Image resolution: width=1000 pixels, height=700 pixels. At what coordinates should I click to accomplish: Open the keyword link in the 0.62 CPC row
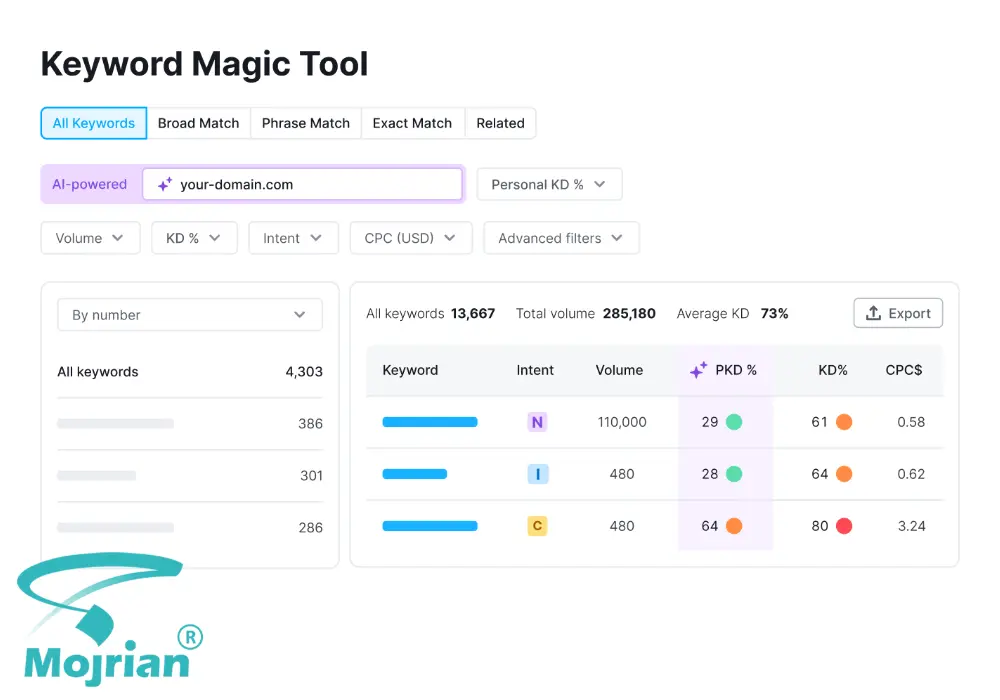[415, 474]
